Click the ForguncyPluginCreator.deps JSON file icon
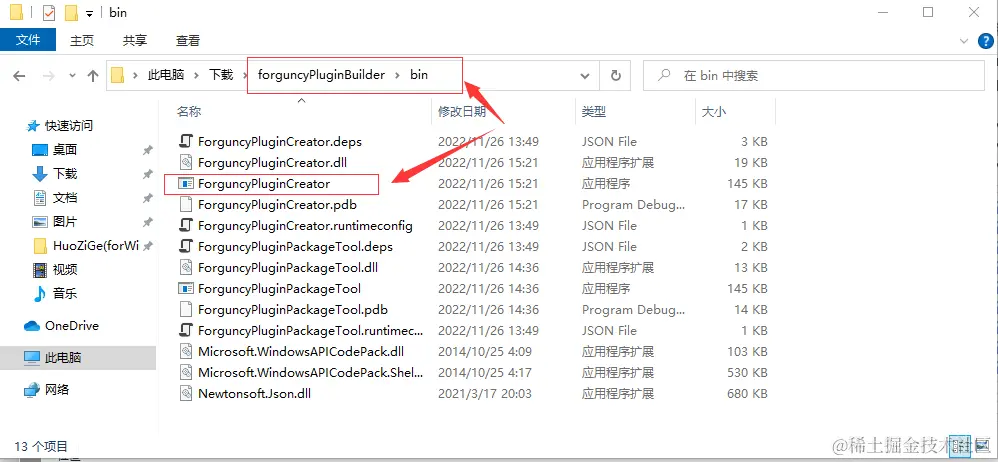This screenshot has height=462, width=998. [x=185, y=141]
